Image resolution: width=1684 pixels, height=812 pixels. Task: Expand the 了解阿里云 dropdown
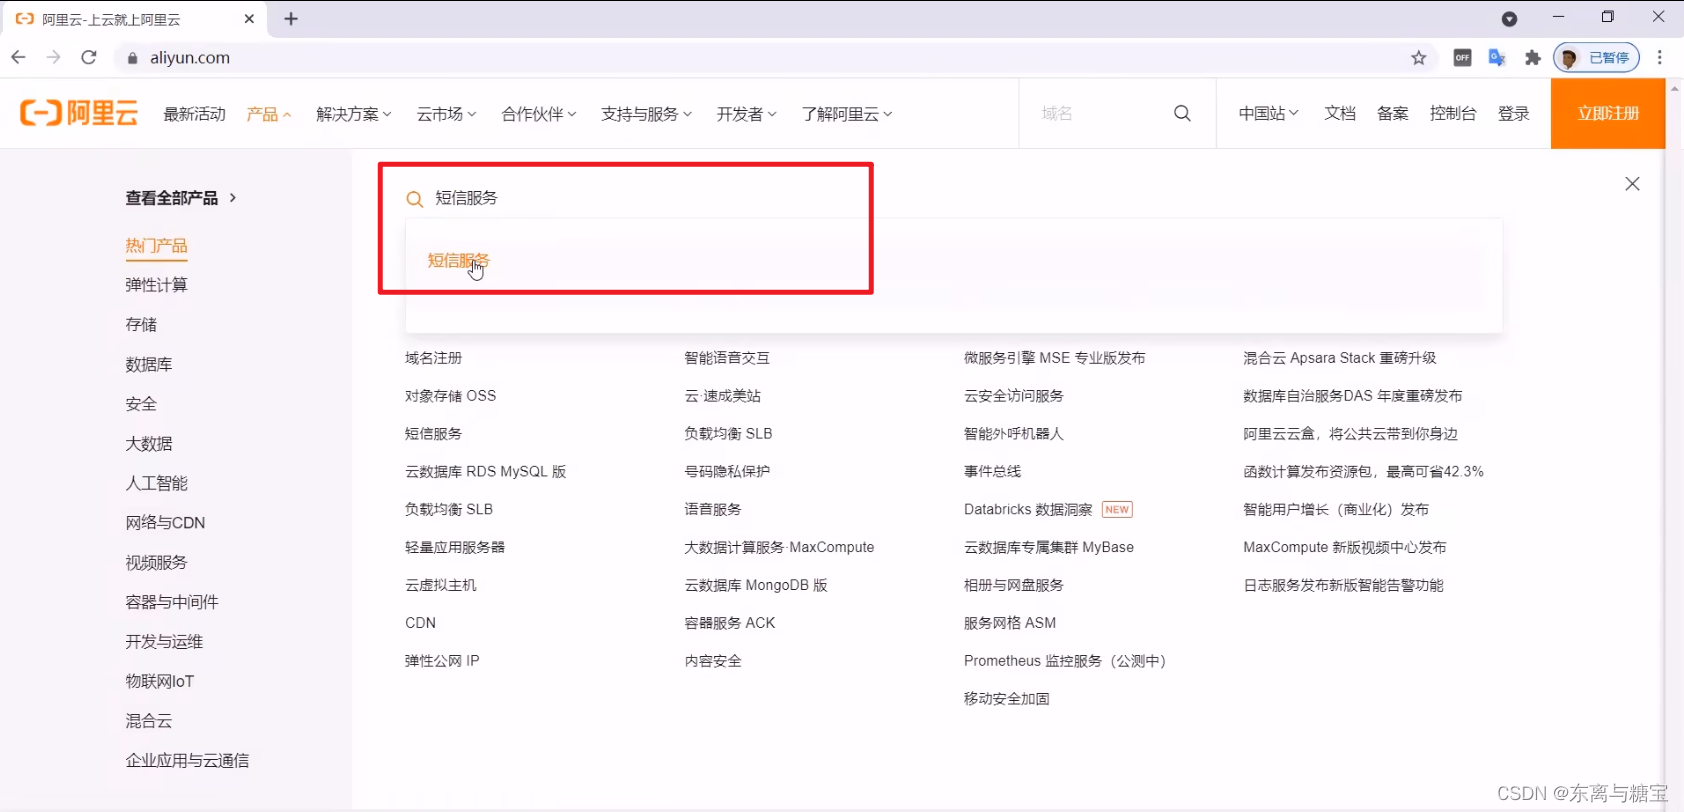click(x=846, y=114)
